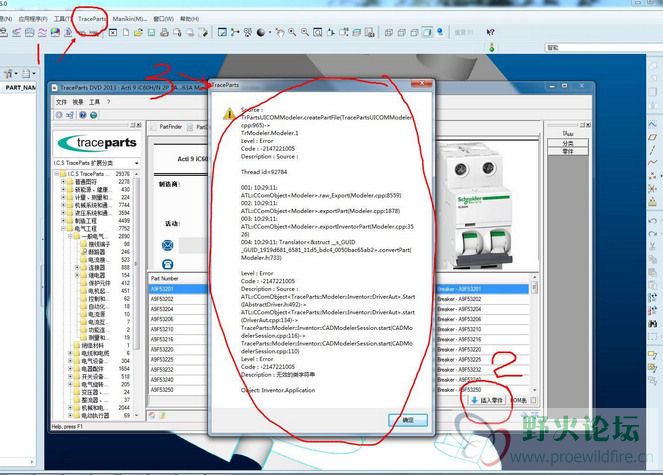663x475 pixels.
Task: Expand the 继电器 folder node
Action: tap(77, 275)
